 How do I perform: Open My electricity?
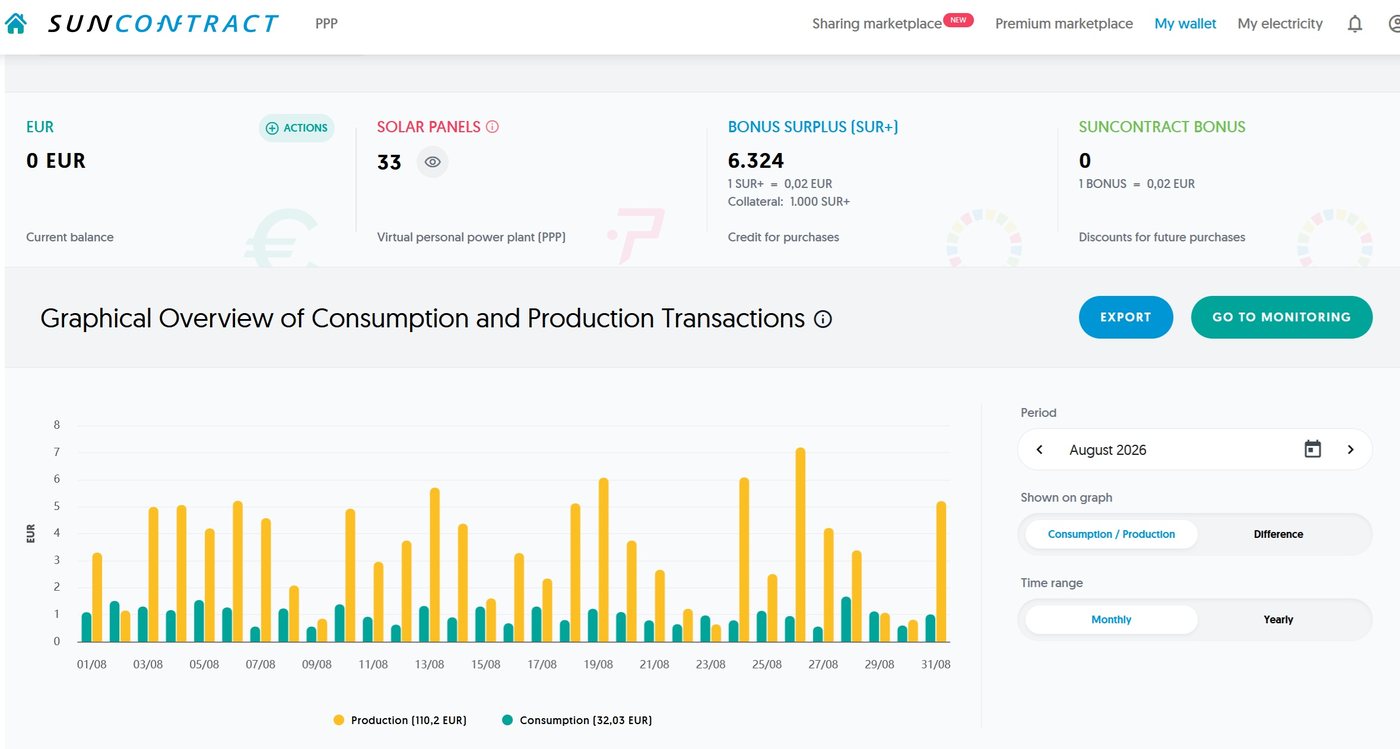1280,24
